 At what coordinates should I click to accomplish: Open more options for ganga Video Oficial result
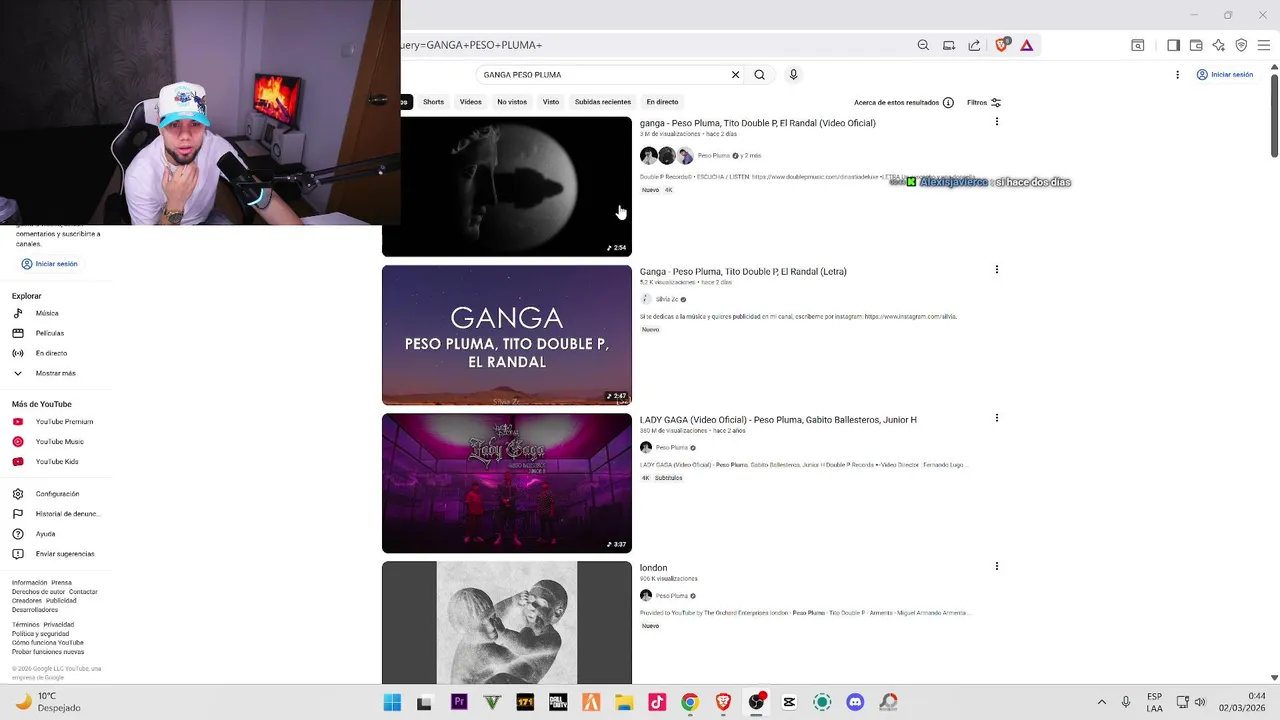(x=996, y=122)
